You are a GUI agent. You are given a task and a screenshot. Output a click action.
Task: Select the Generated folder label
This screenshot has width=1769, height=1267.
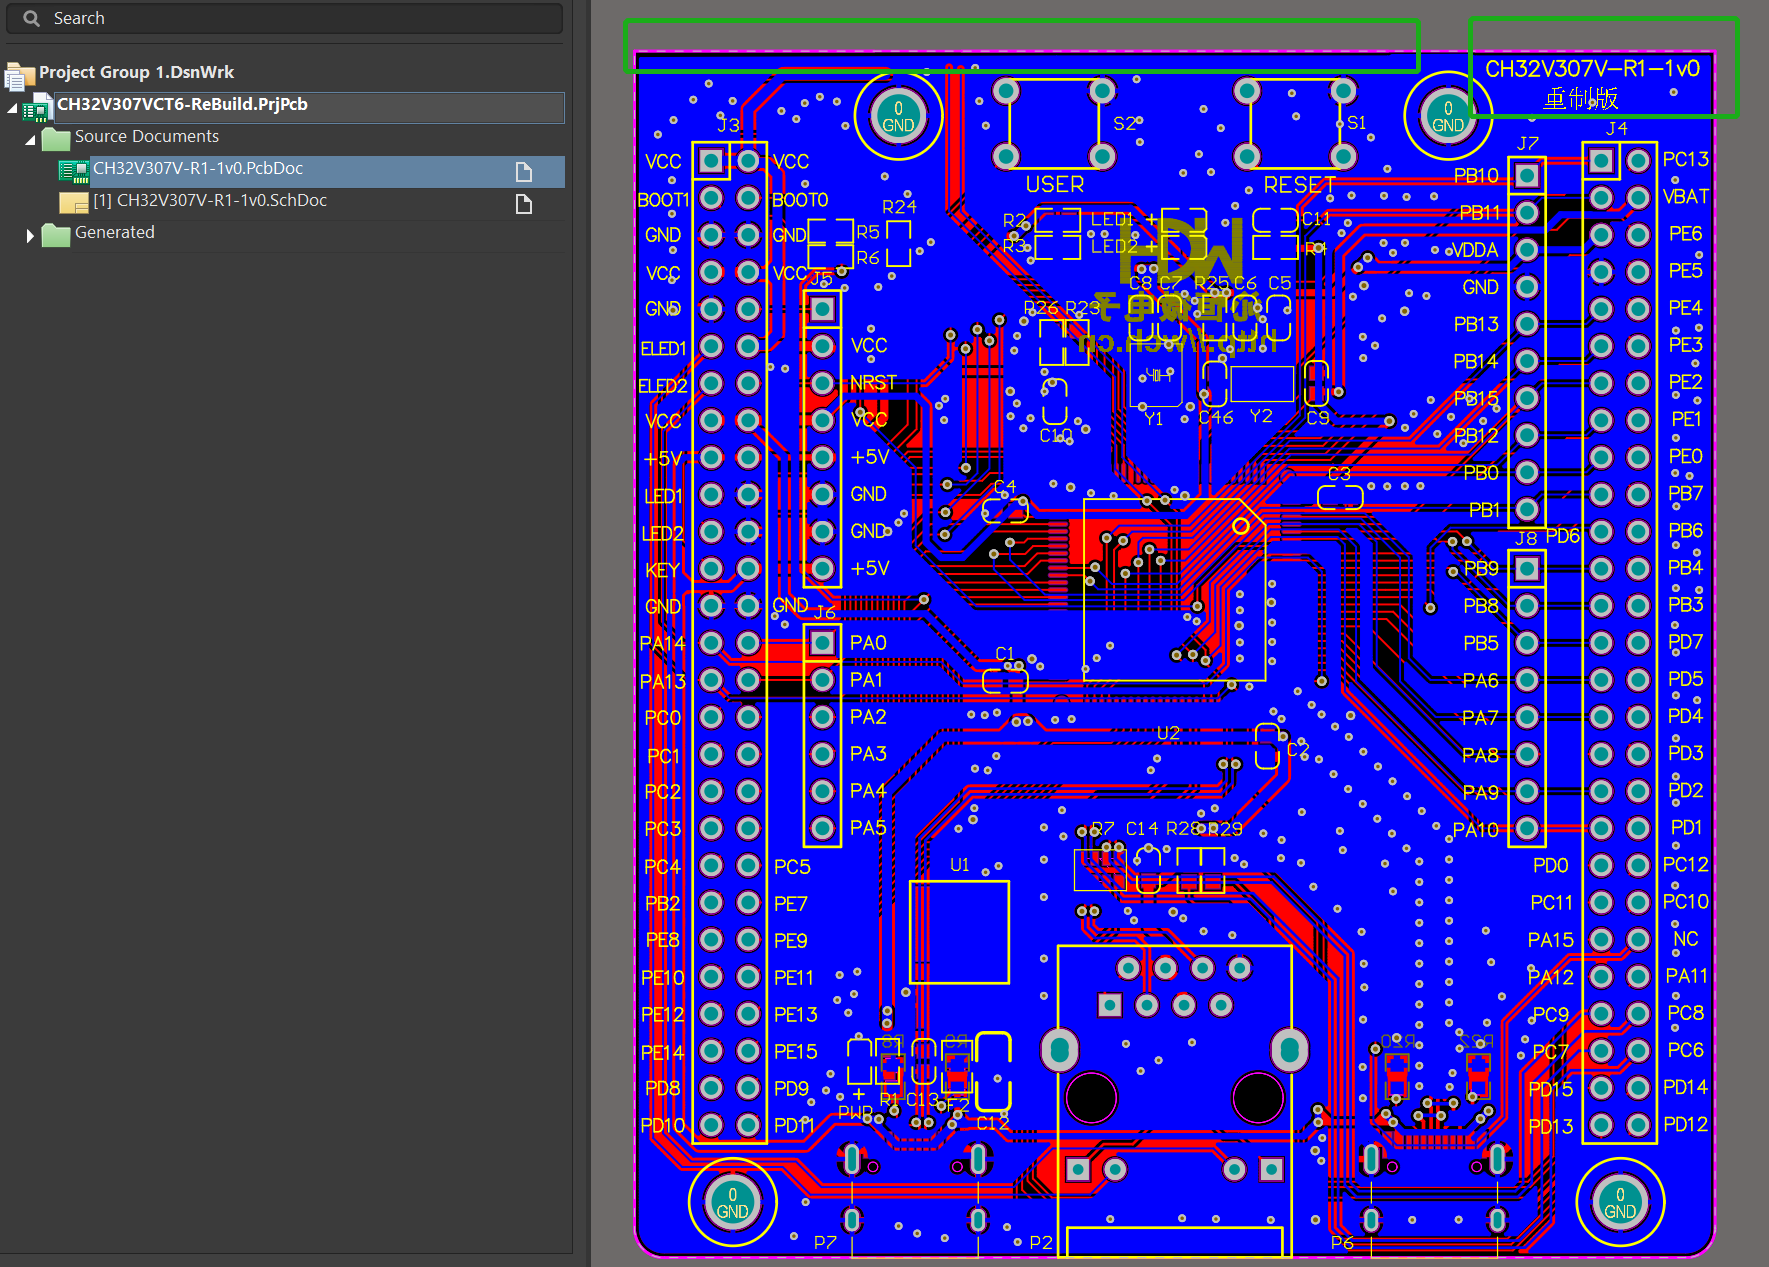(x=114, y=232)
